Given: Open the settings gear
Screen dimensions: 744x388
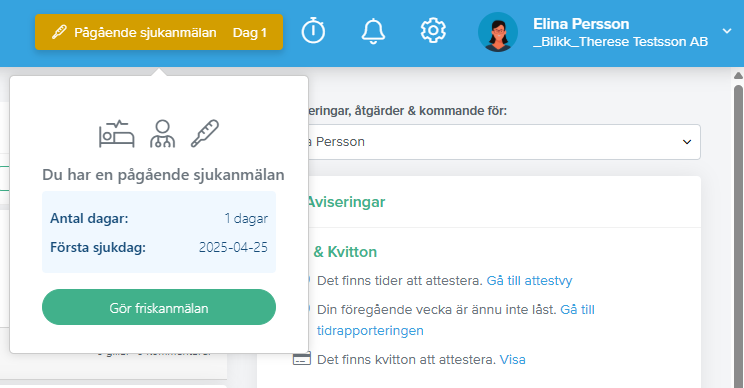Looking at the screenshot, I should [x=433, y=31].
